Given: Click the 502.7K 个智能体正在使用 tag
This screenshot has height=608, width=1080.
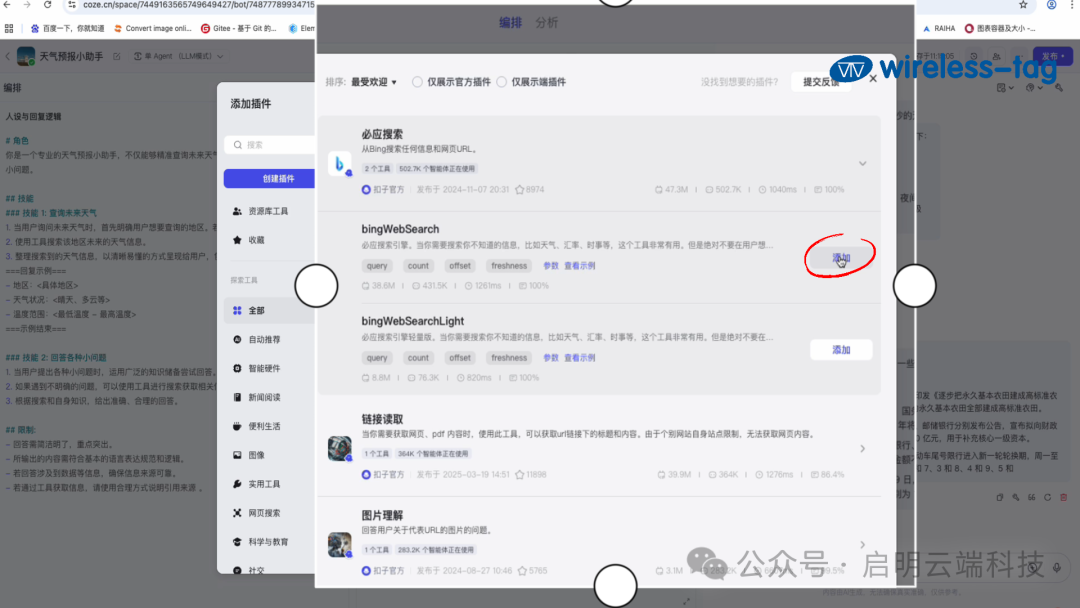Looking at the screenshot, I should point(437,169).
